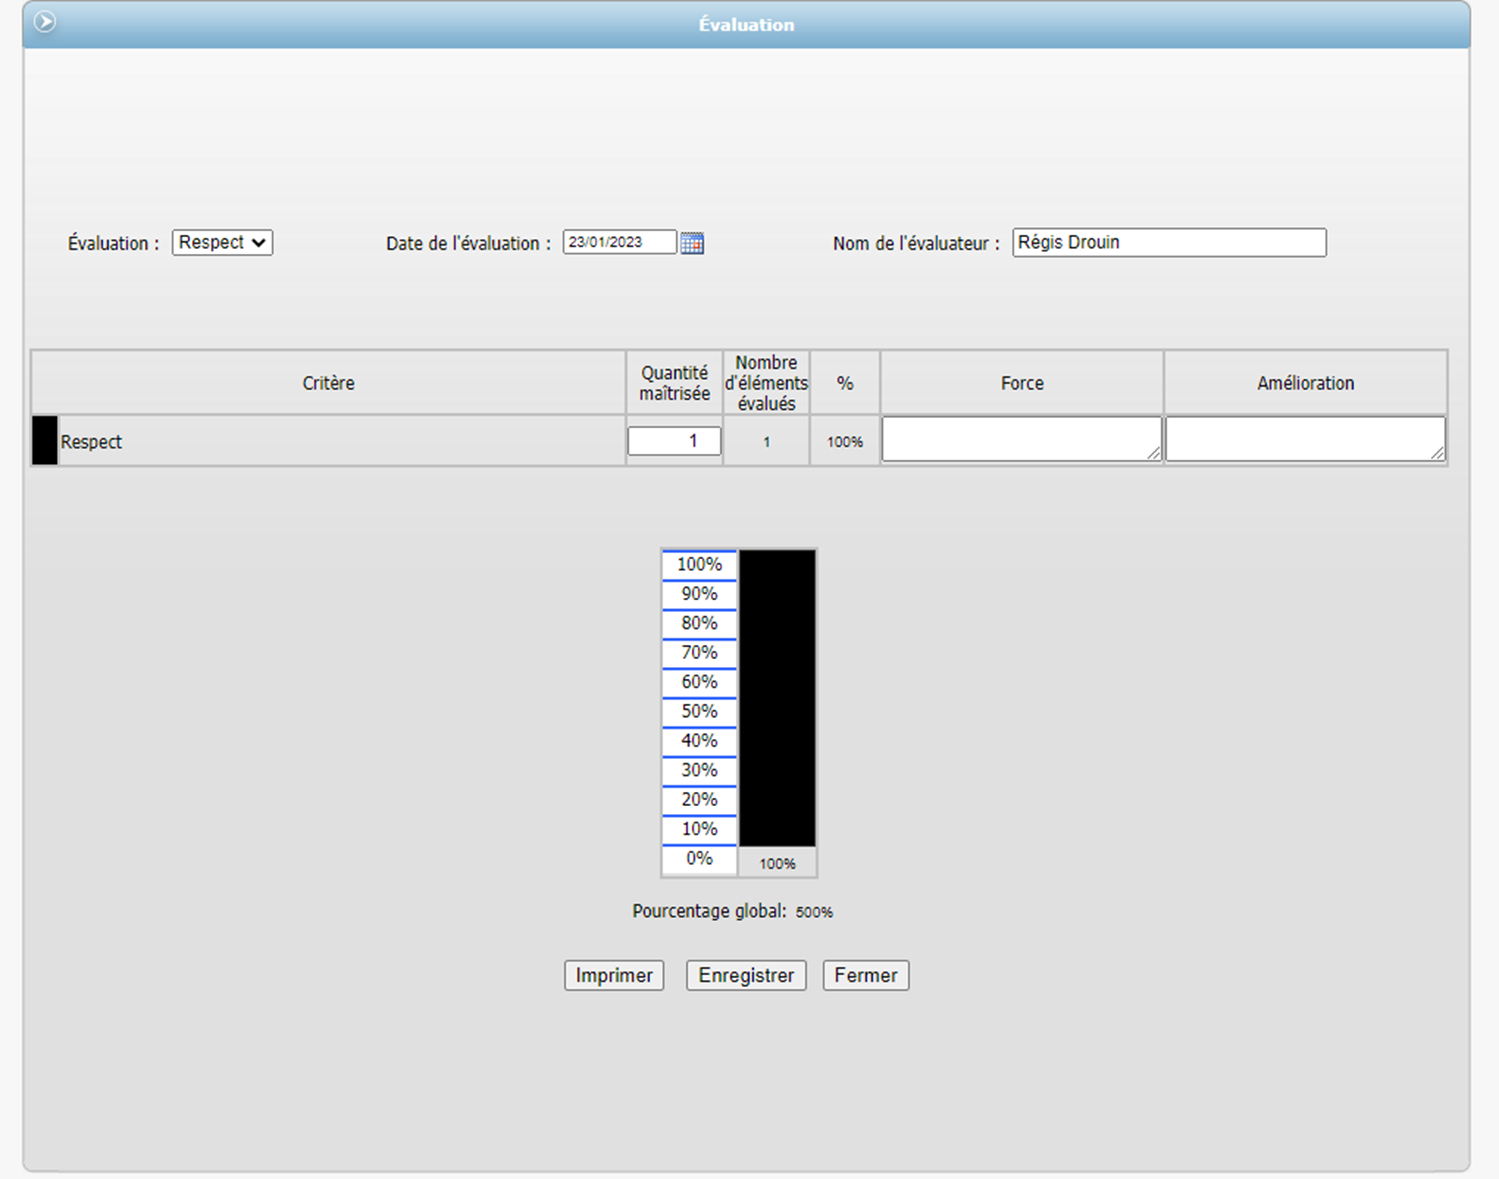Click the Critère column header
This screenshot has width=1499, height=1179.
tap(328, 383)
